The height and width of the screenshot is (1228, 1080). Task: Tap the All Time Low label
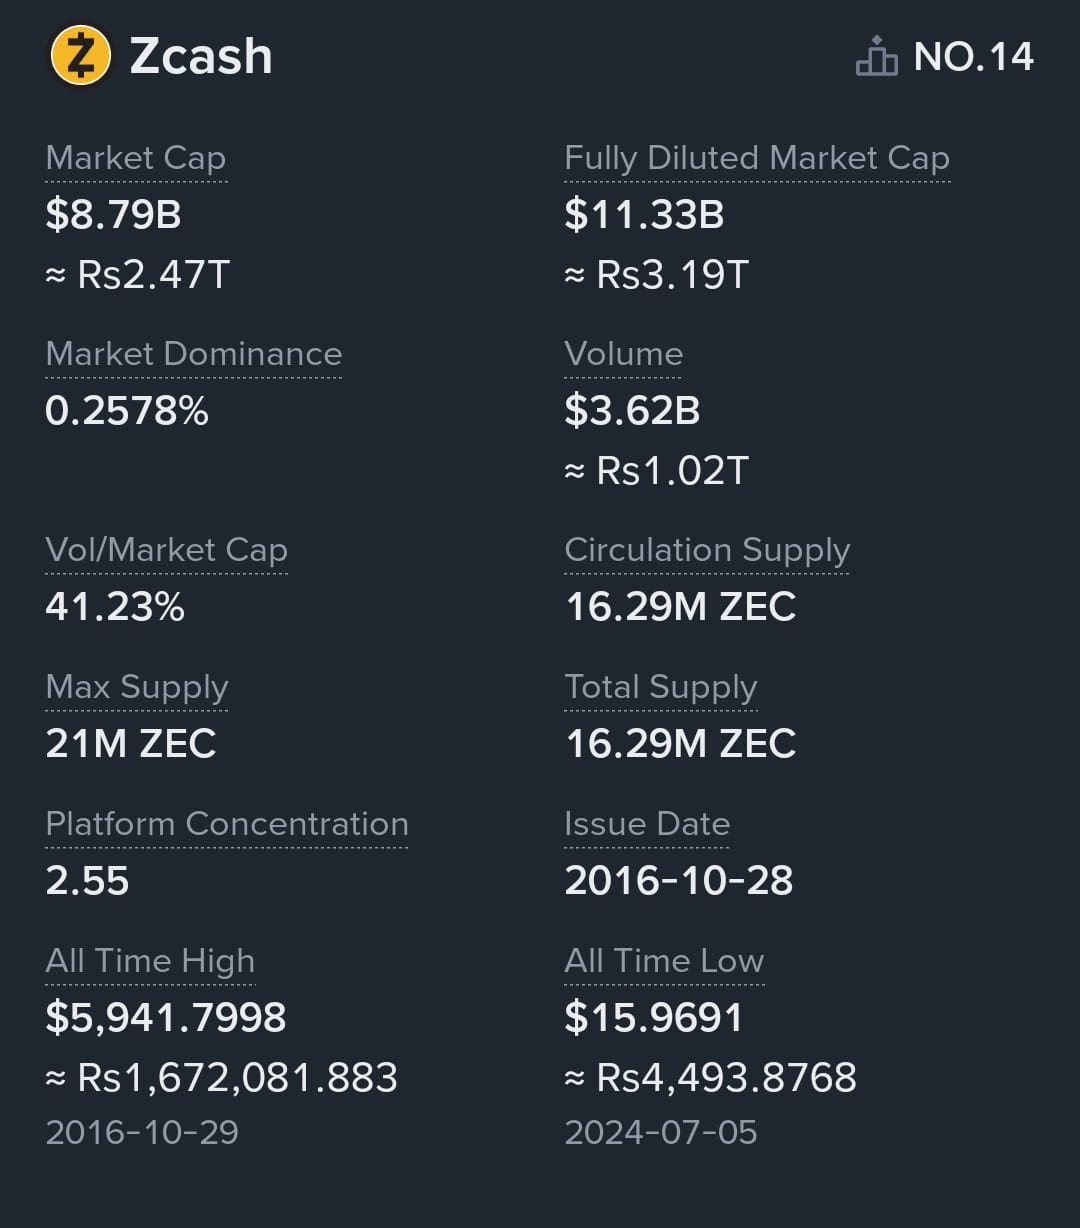coord(664,961)
